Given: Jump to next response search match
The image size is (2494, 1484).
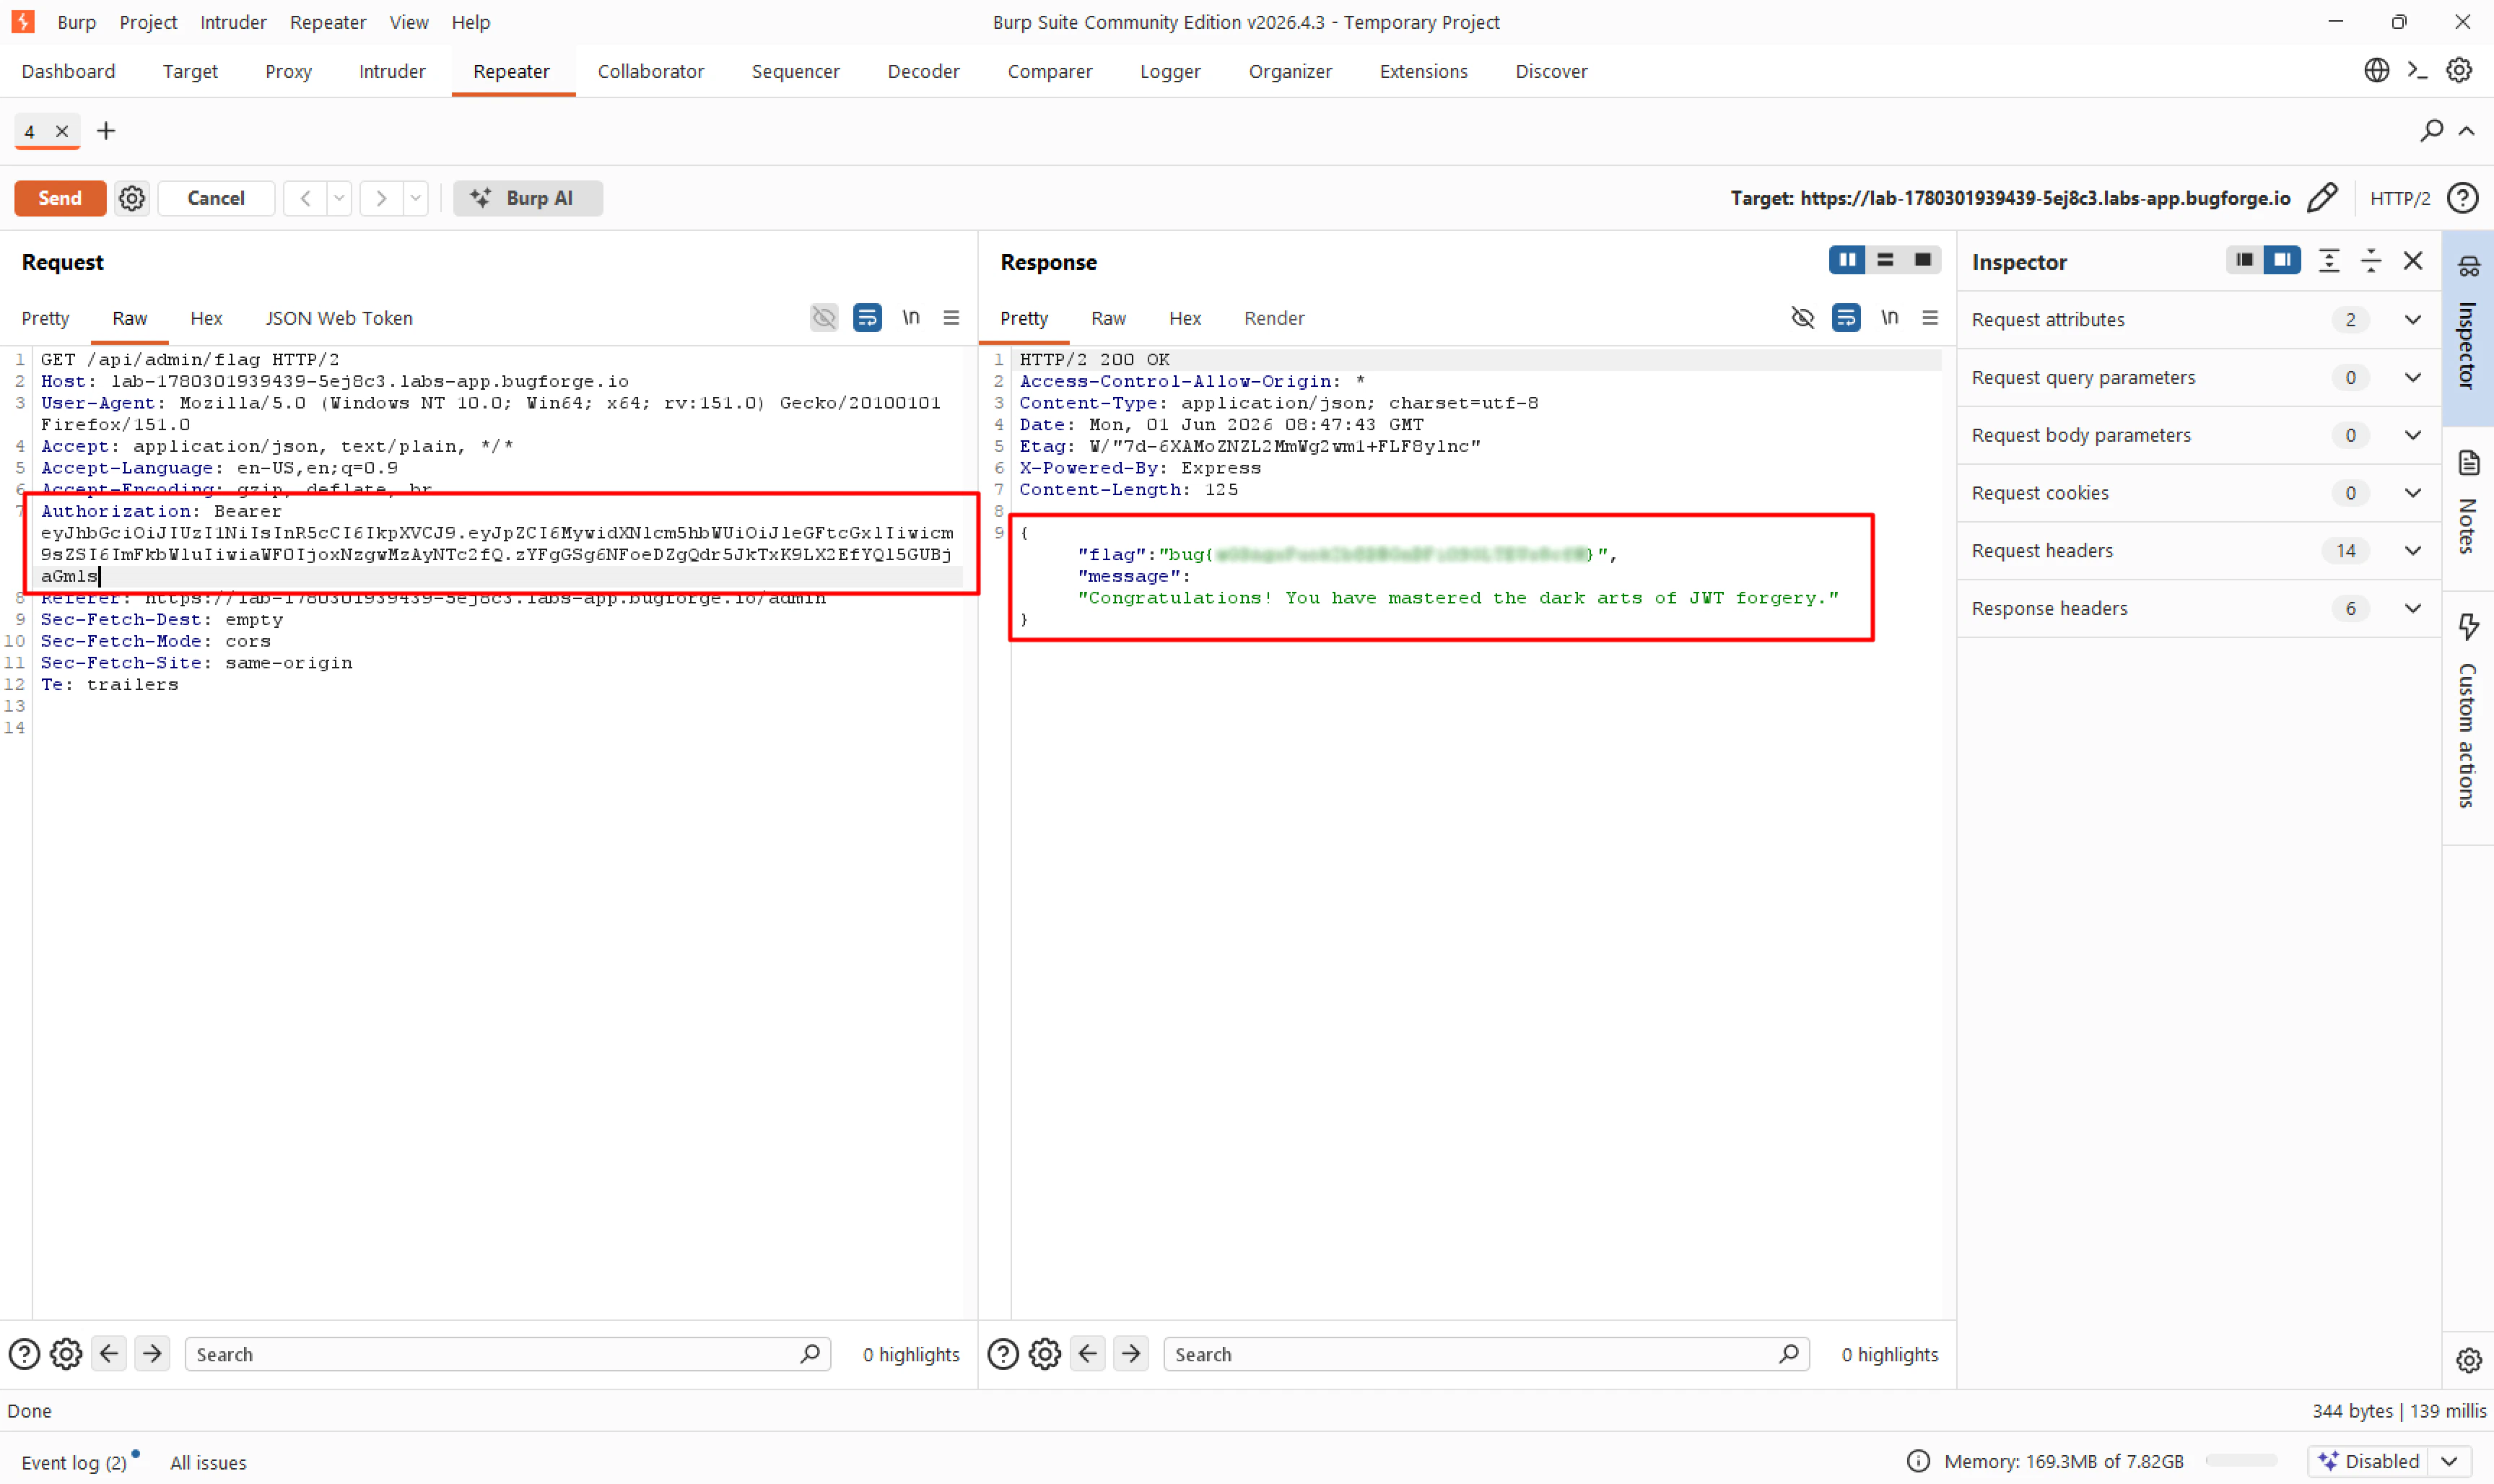Looking at the screenshot, I should point(1131,1354).
